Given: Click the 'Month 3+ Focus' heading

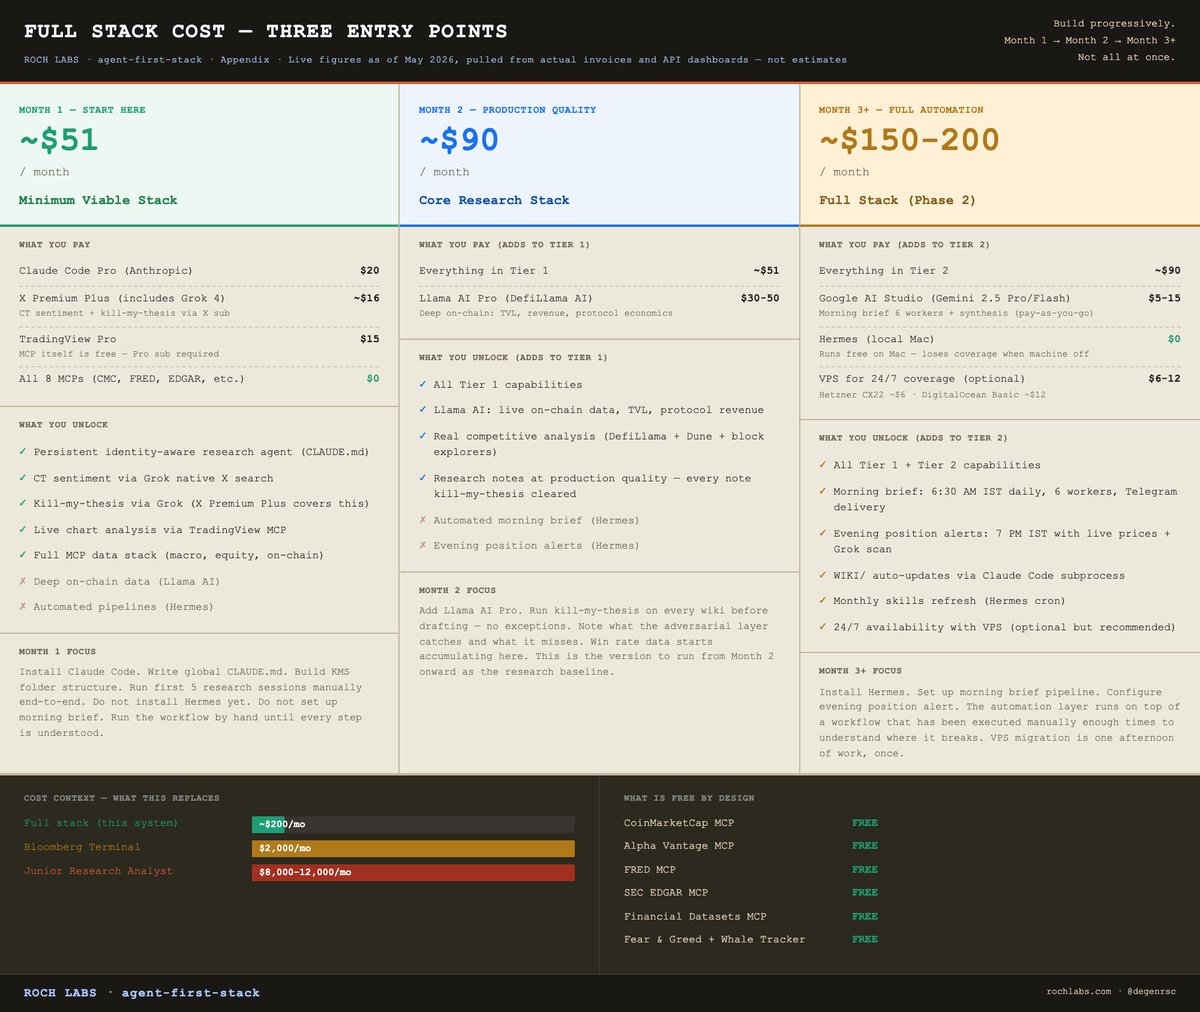Looking at the screenshot, I should pyautogui.click(x=860, y=671).
